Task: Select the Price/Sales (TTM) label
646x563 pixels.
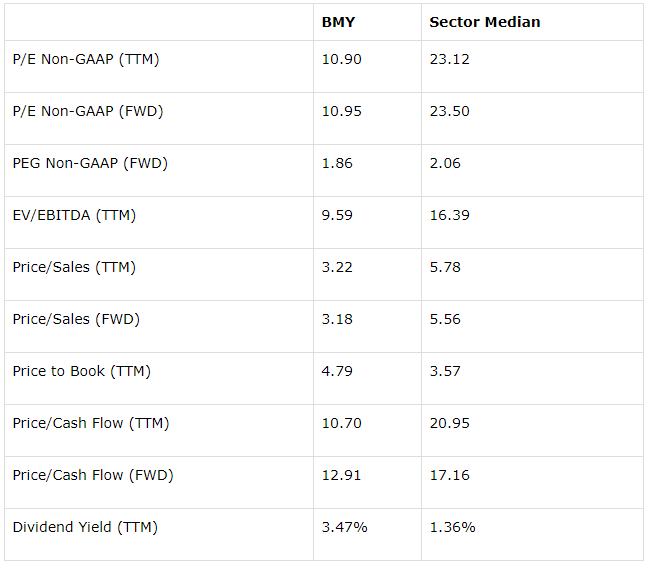Action: (74, 268)
